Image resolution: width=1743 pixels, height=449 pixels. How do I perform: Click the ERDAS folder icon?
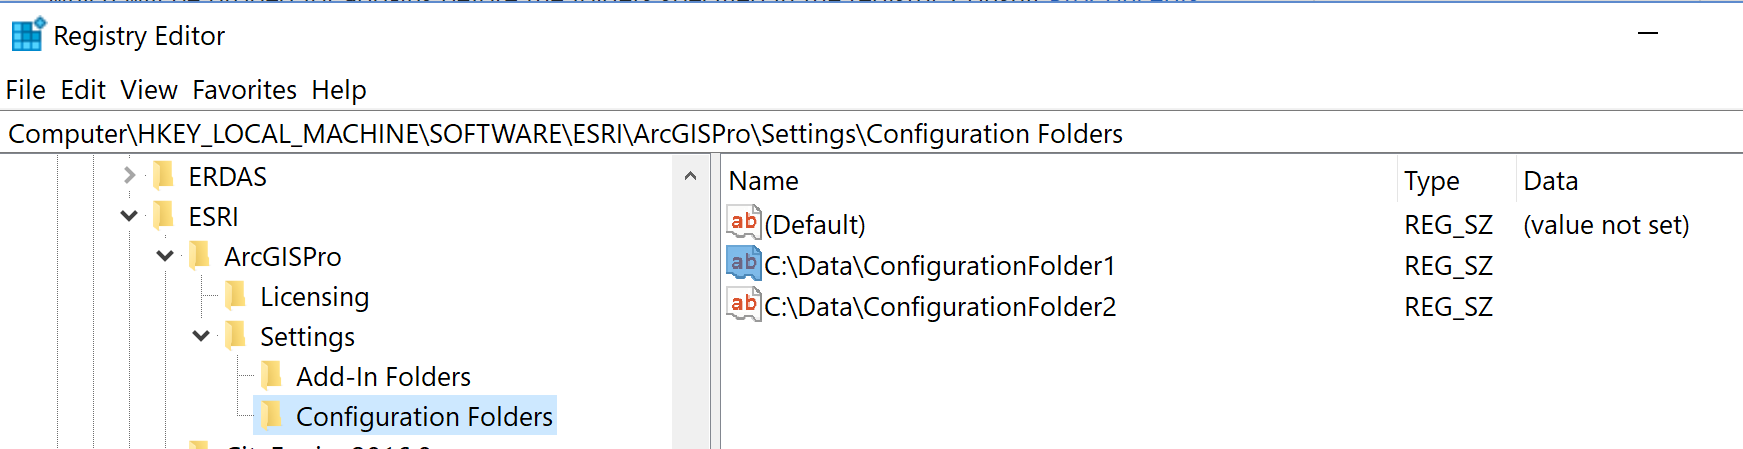pyautogui.click(x=165, y=176)
